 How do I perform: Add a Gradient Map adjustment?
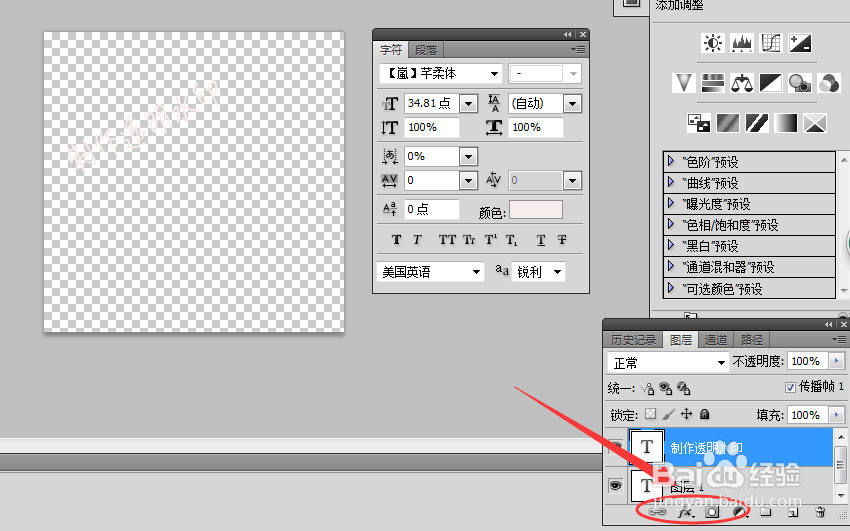tap(785, 124)
